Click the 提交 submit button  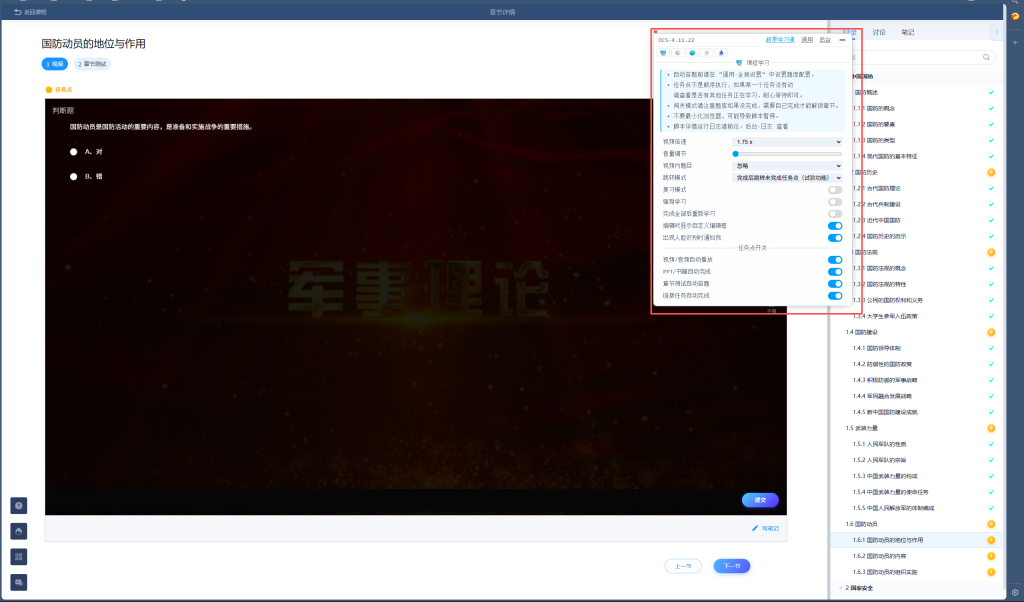(x=760, y=500)
